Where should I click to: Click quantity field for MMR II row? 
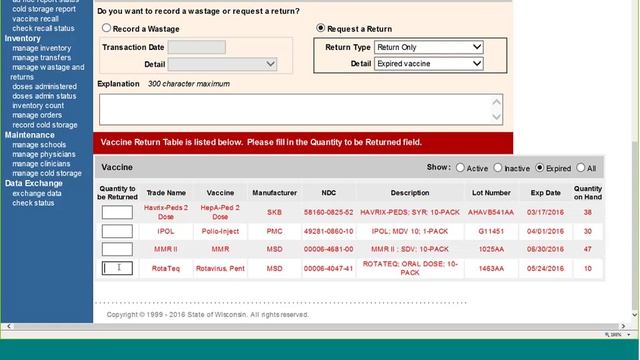click(x=117, y=249)
